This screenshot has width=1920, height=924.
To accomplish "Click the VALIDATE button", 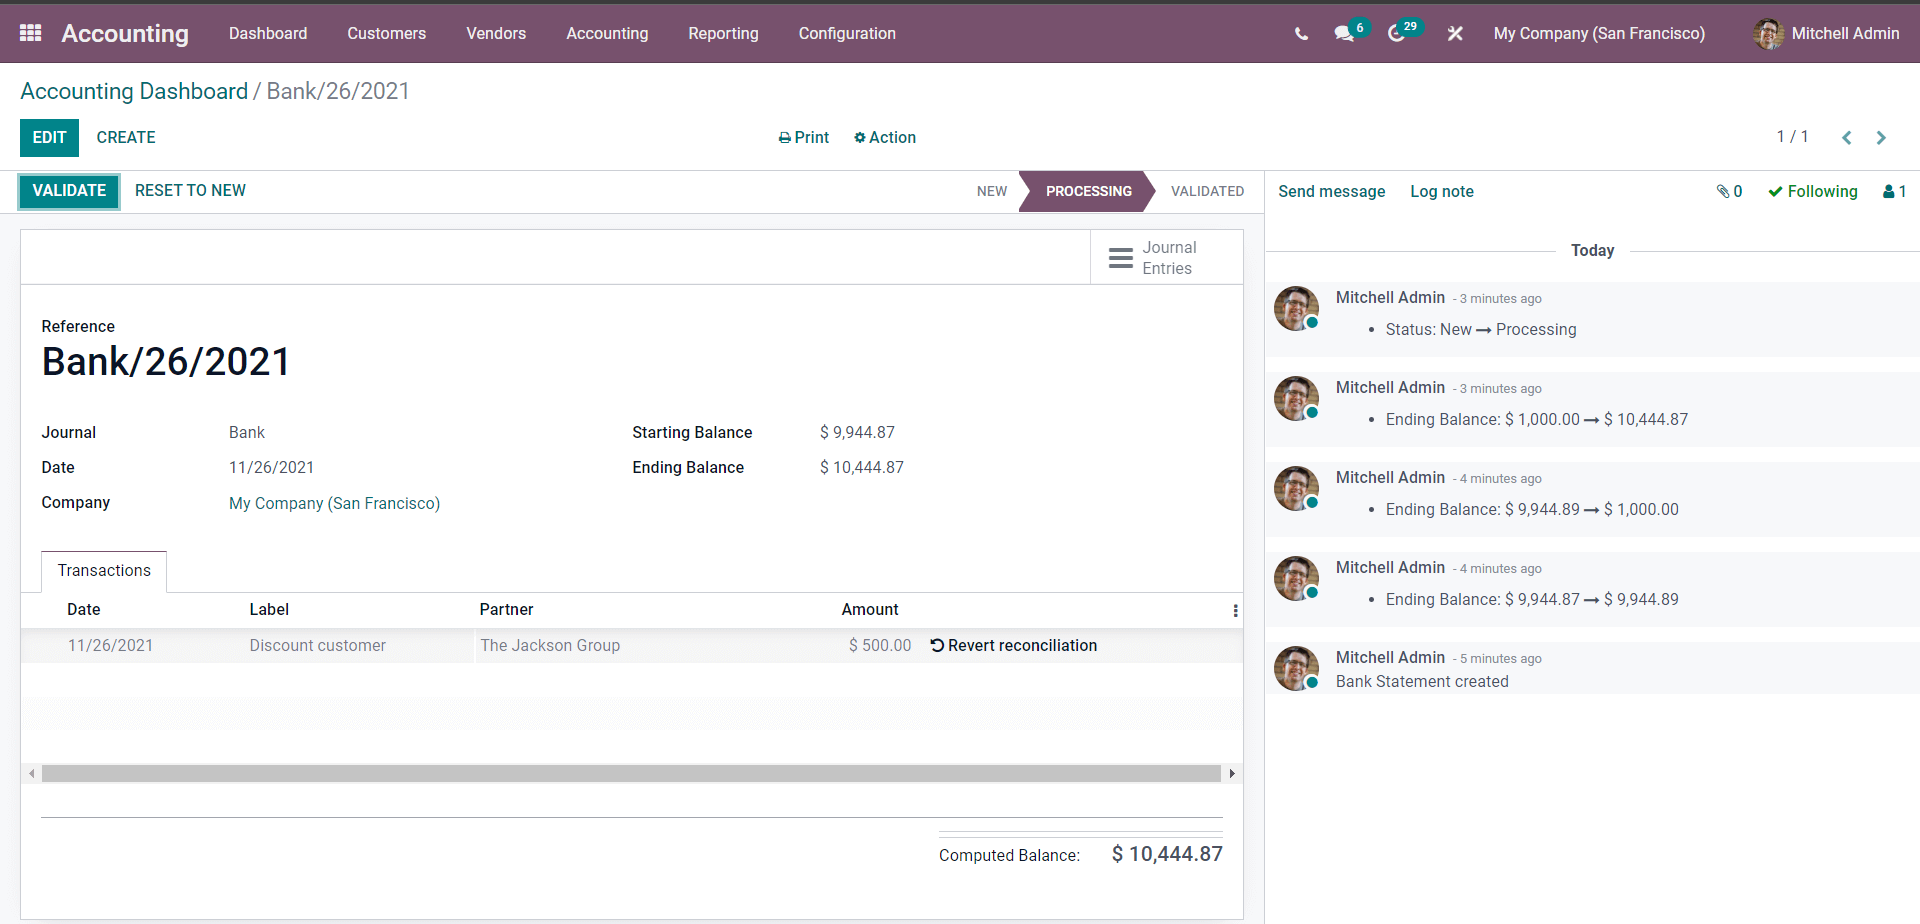I will coord(69,191).
